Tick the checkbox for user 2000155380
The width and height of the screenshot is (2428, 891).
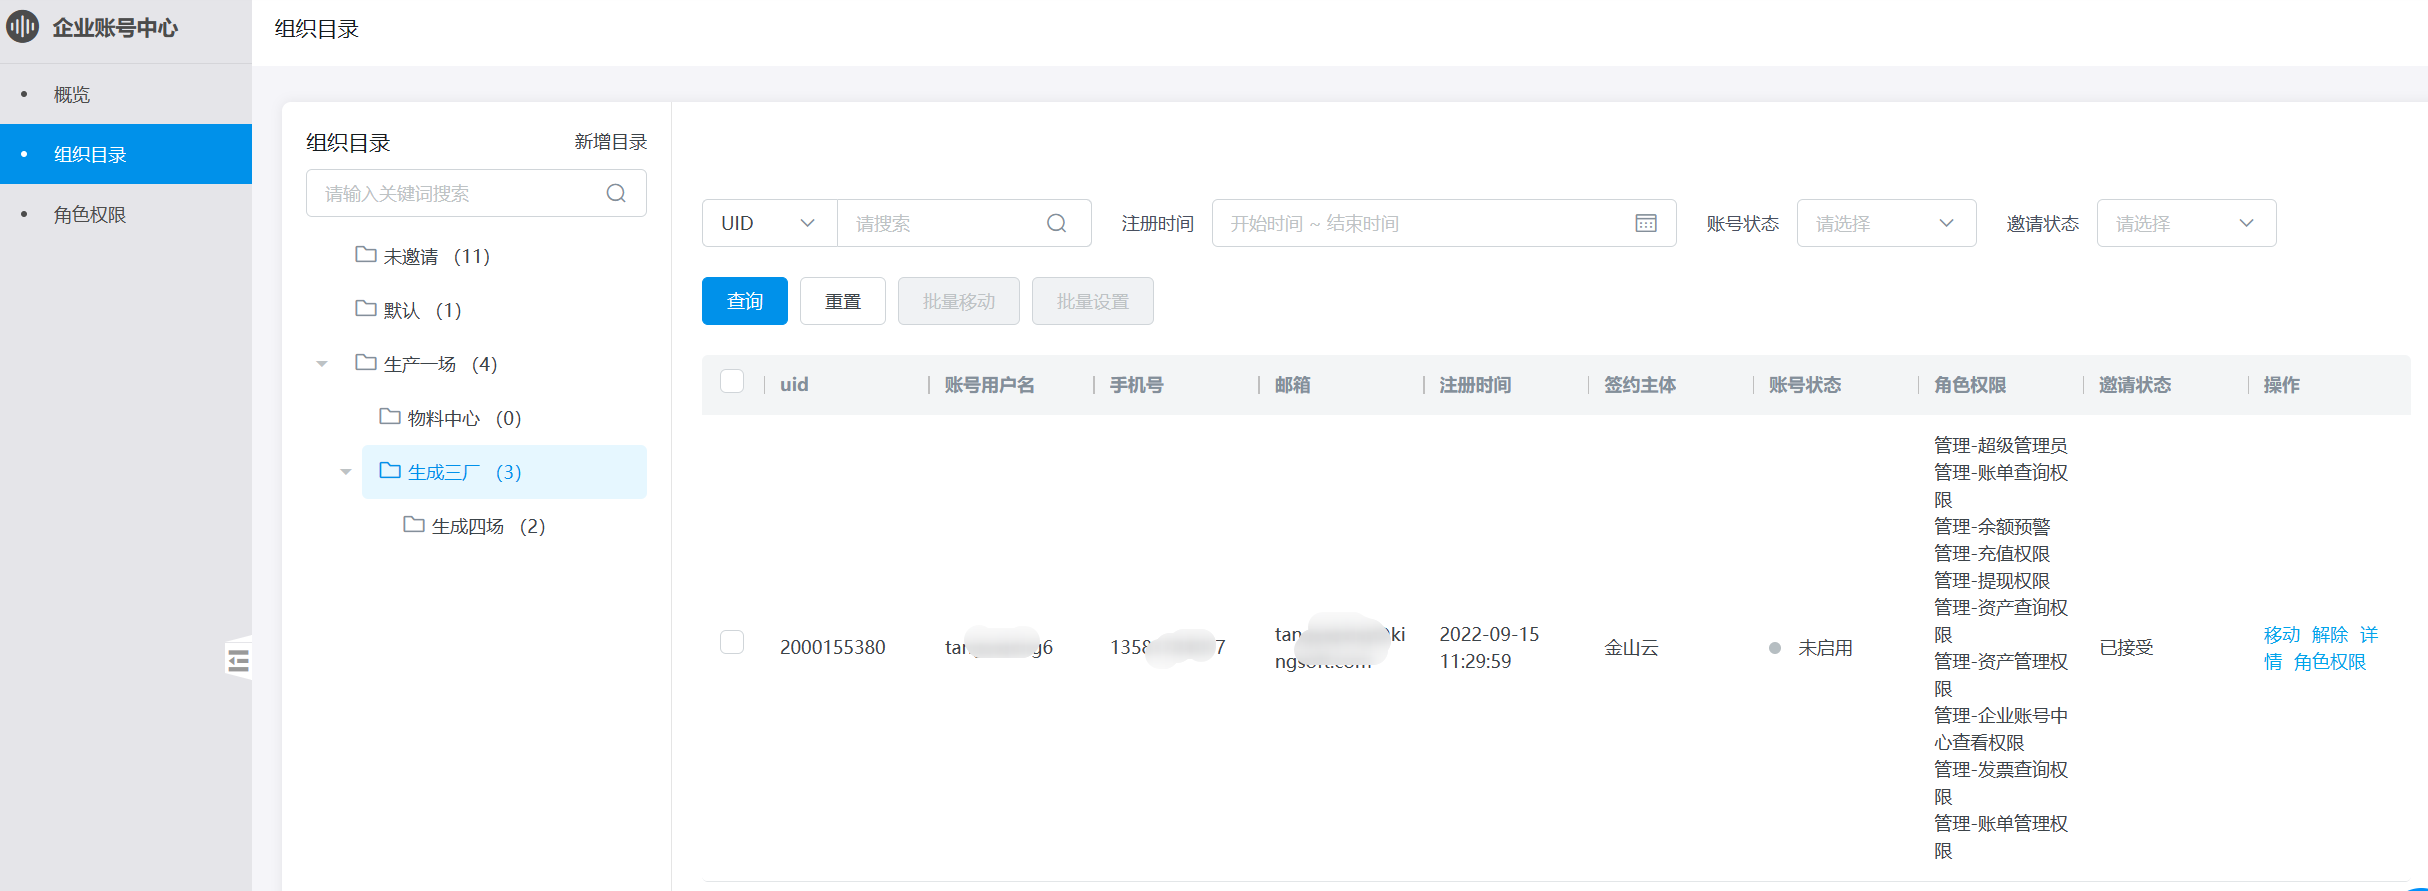[x=732, y=642]
